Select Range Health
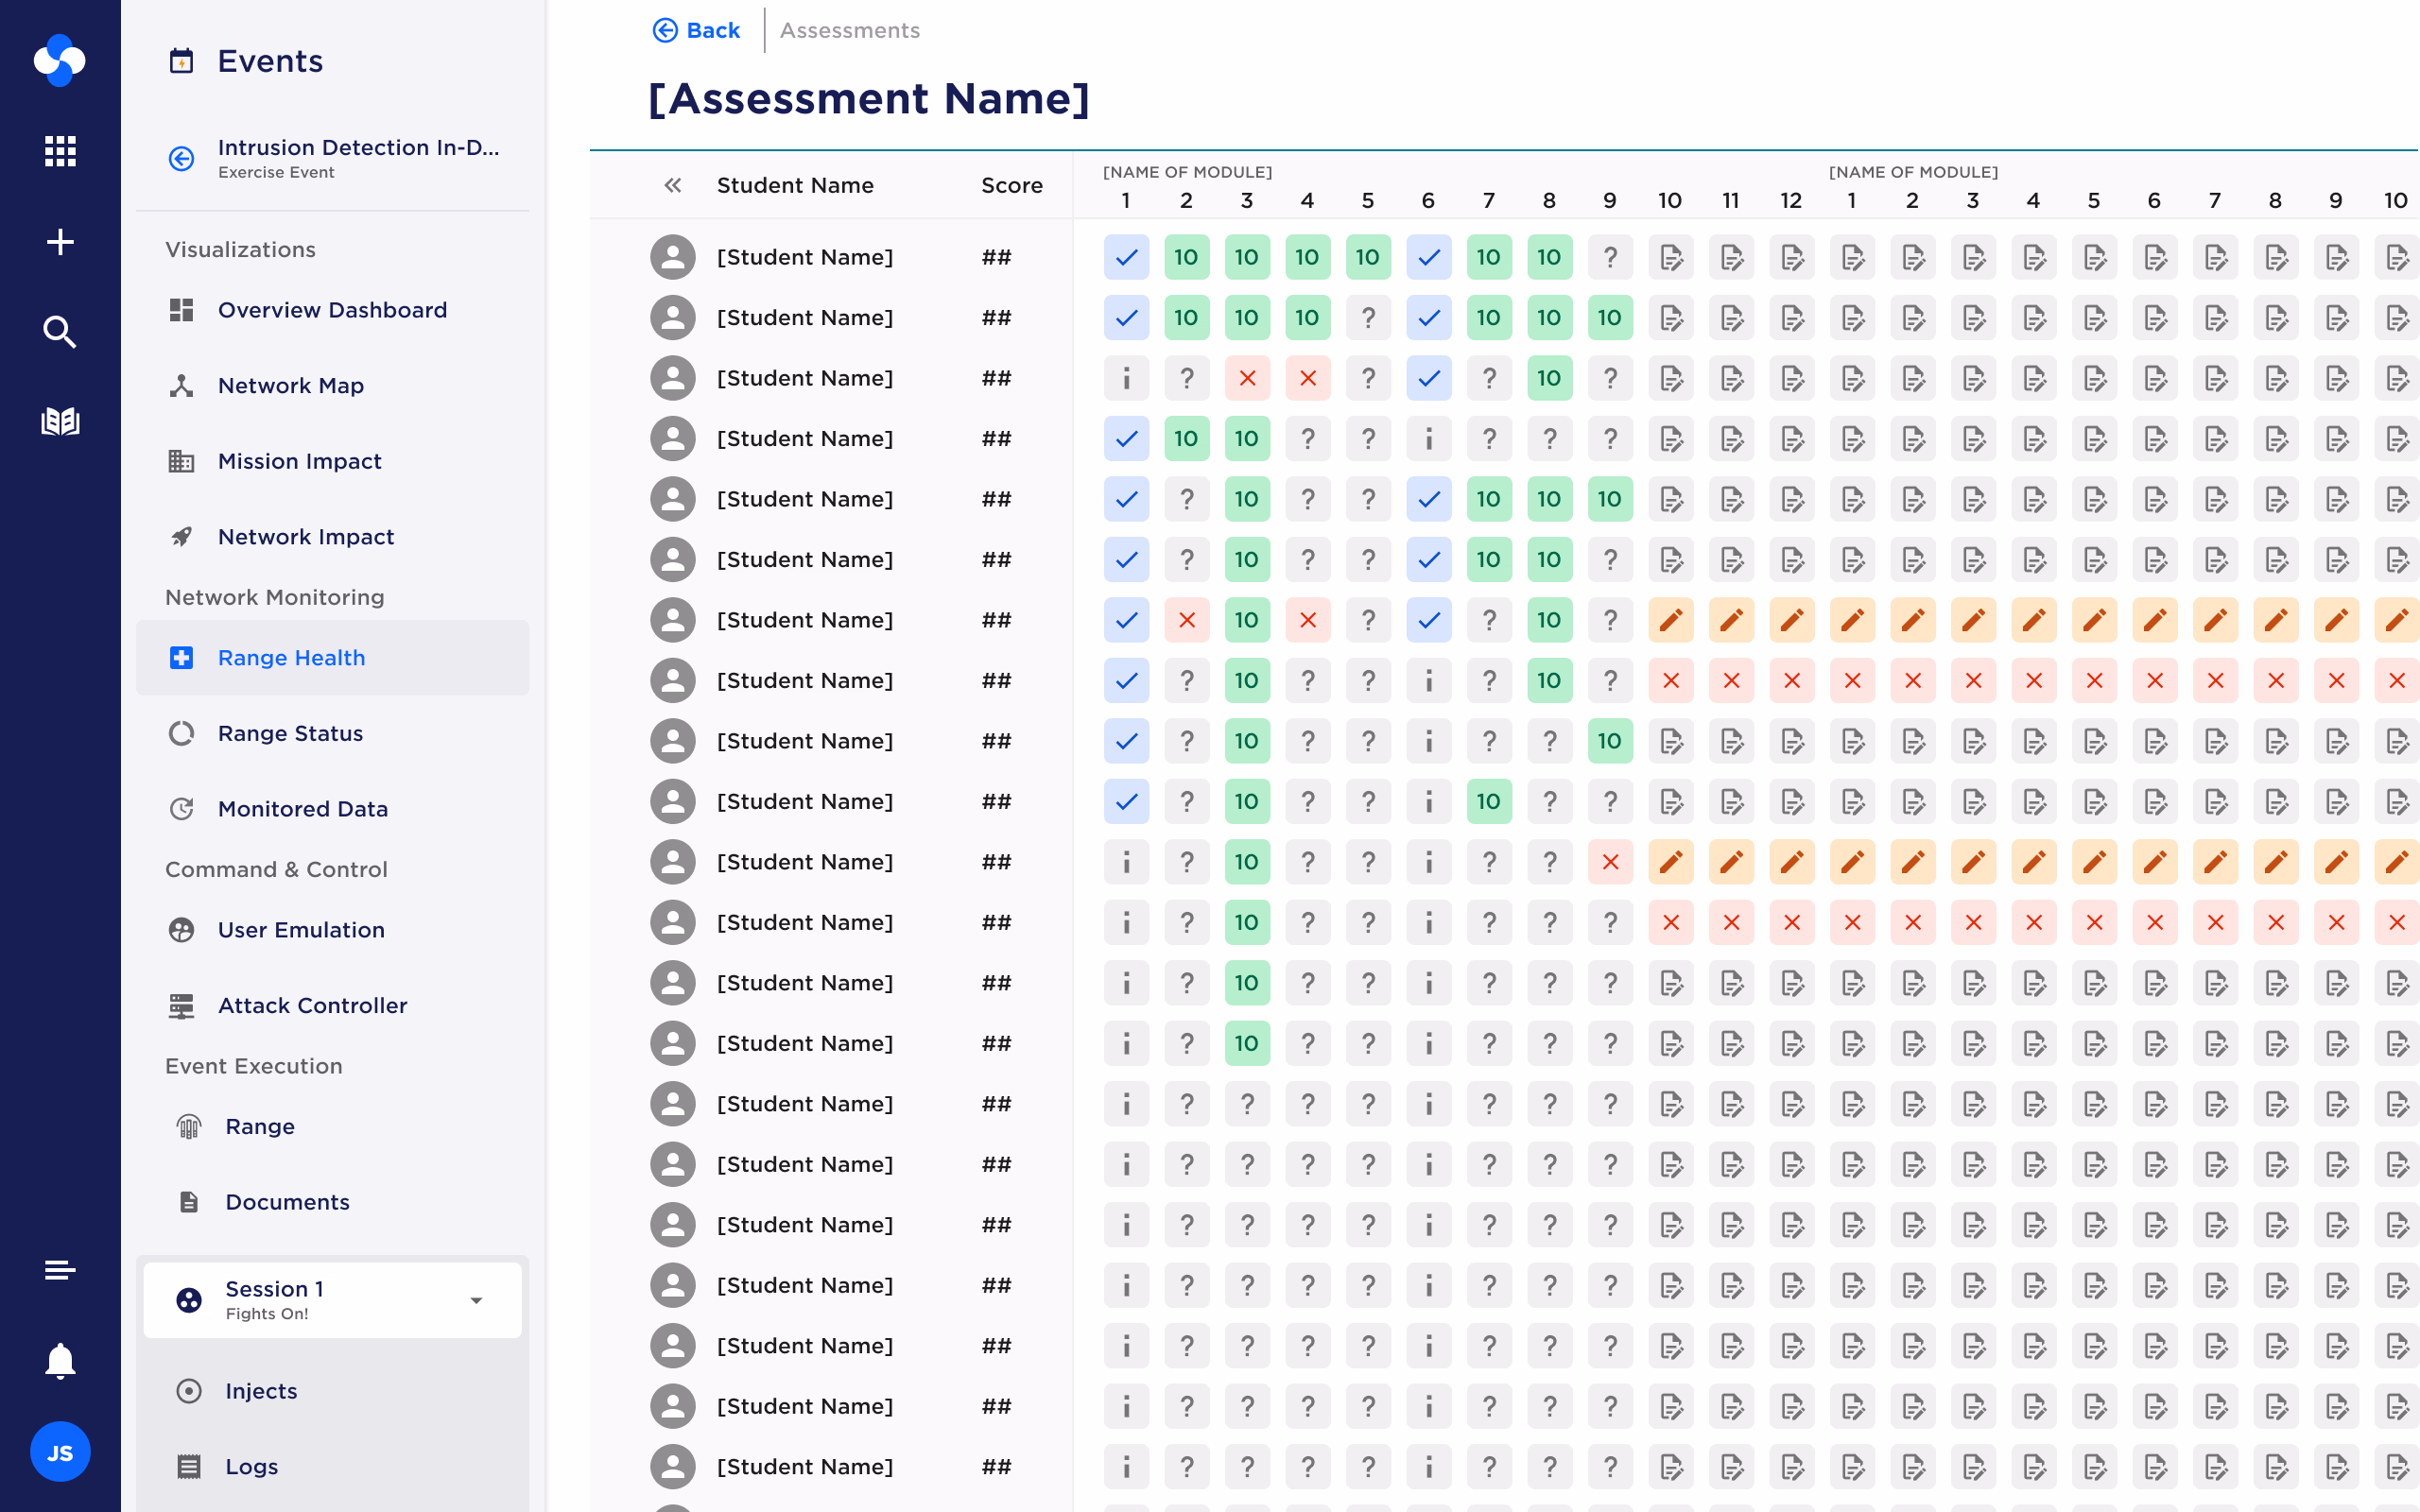 (332, 658)
